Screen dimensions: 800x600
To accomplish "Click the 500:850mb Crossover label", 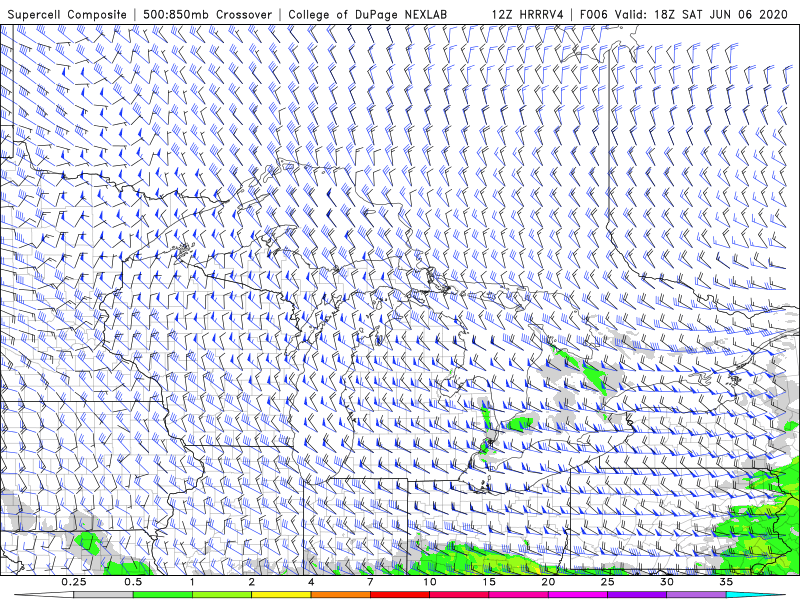I will pos(208,14).
